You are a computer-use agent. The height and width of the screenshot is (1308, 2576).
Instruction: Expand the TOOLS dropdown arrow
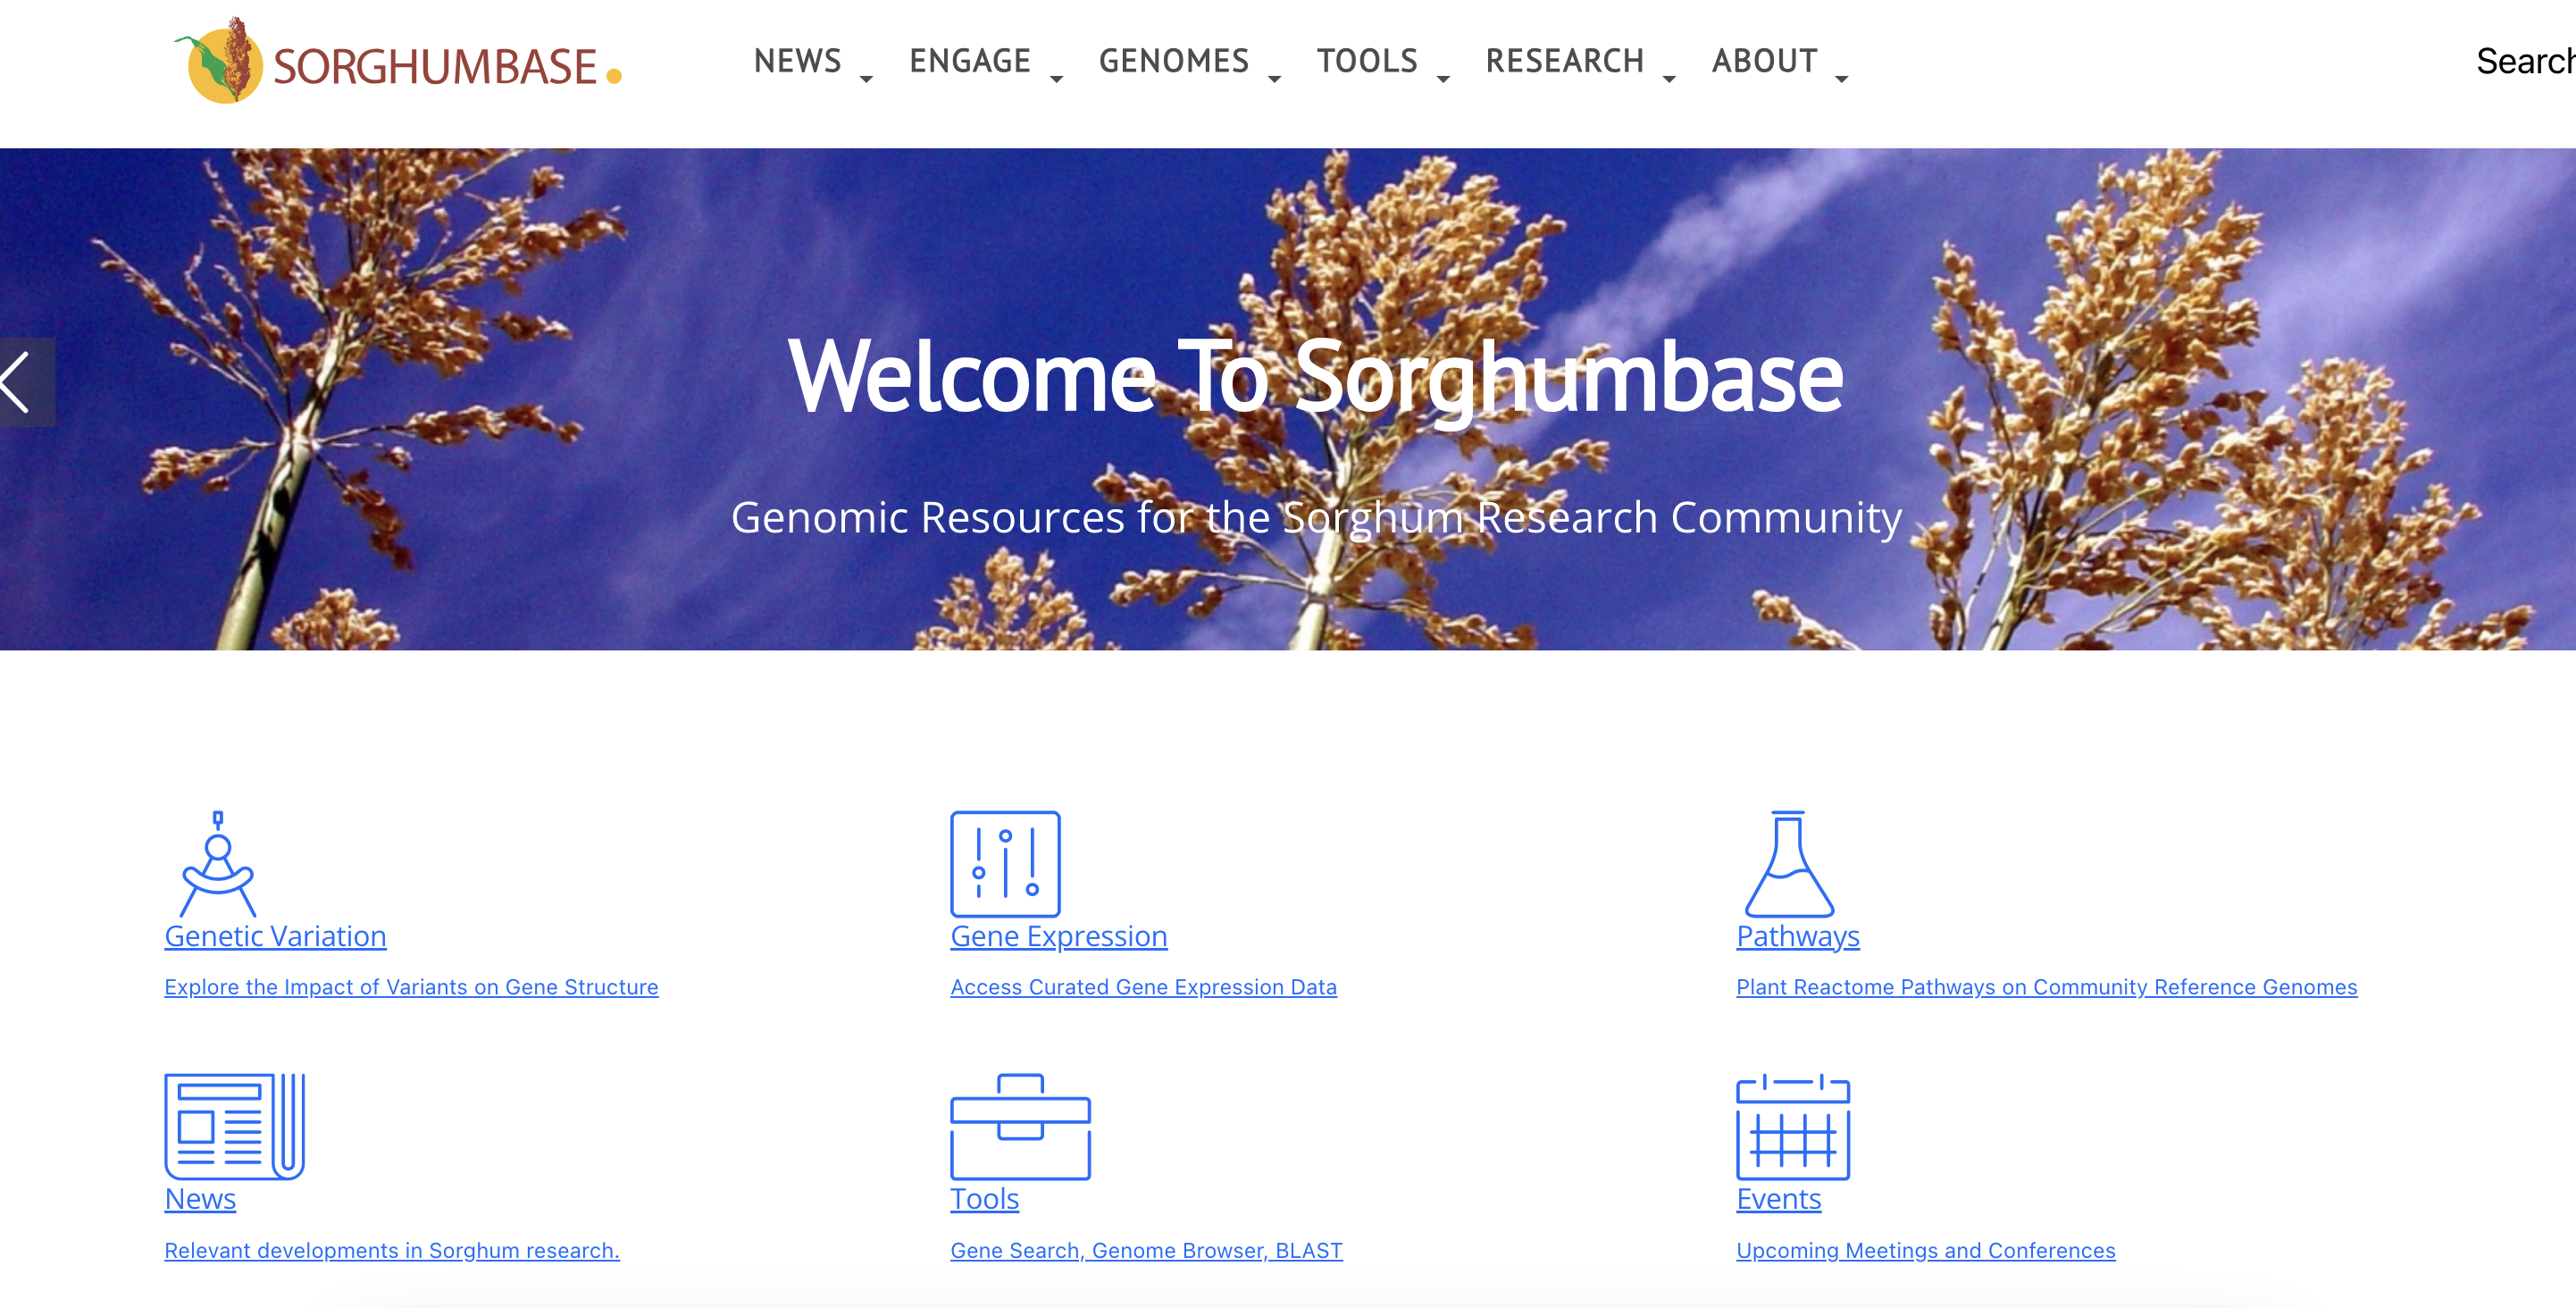[1443, 78]
